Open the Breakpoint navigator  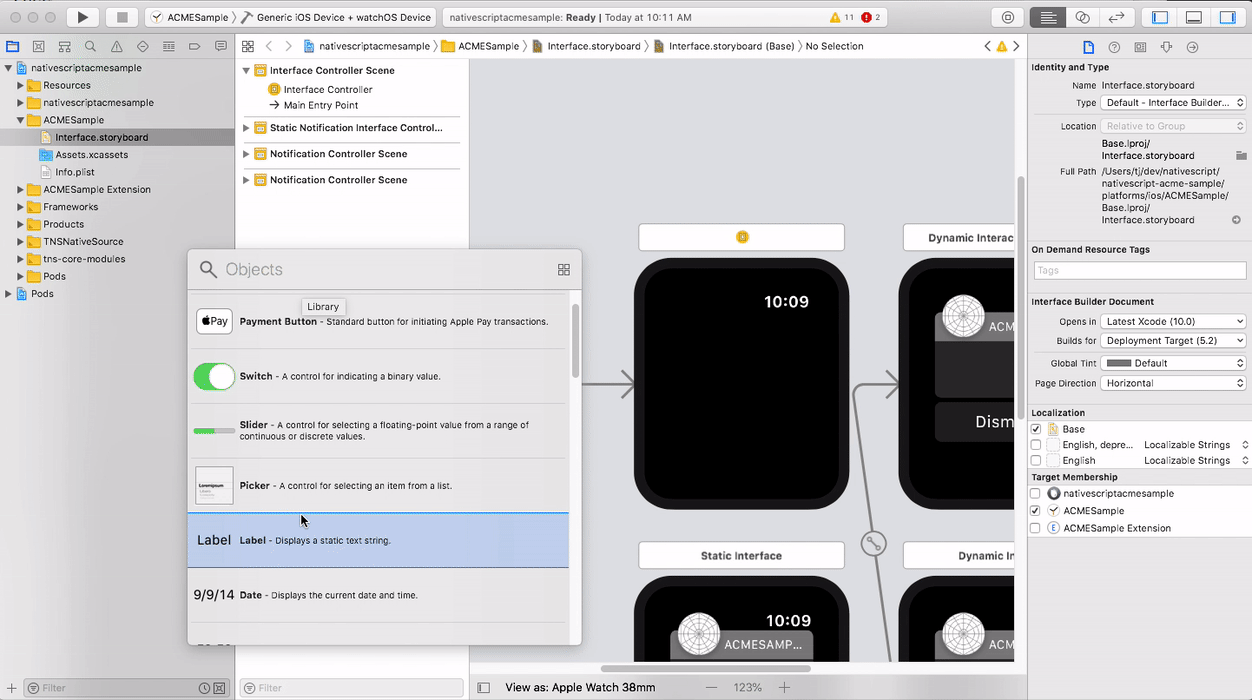(196, 46)
